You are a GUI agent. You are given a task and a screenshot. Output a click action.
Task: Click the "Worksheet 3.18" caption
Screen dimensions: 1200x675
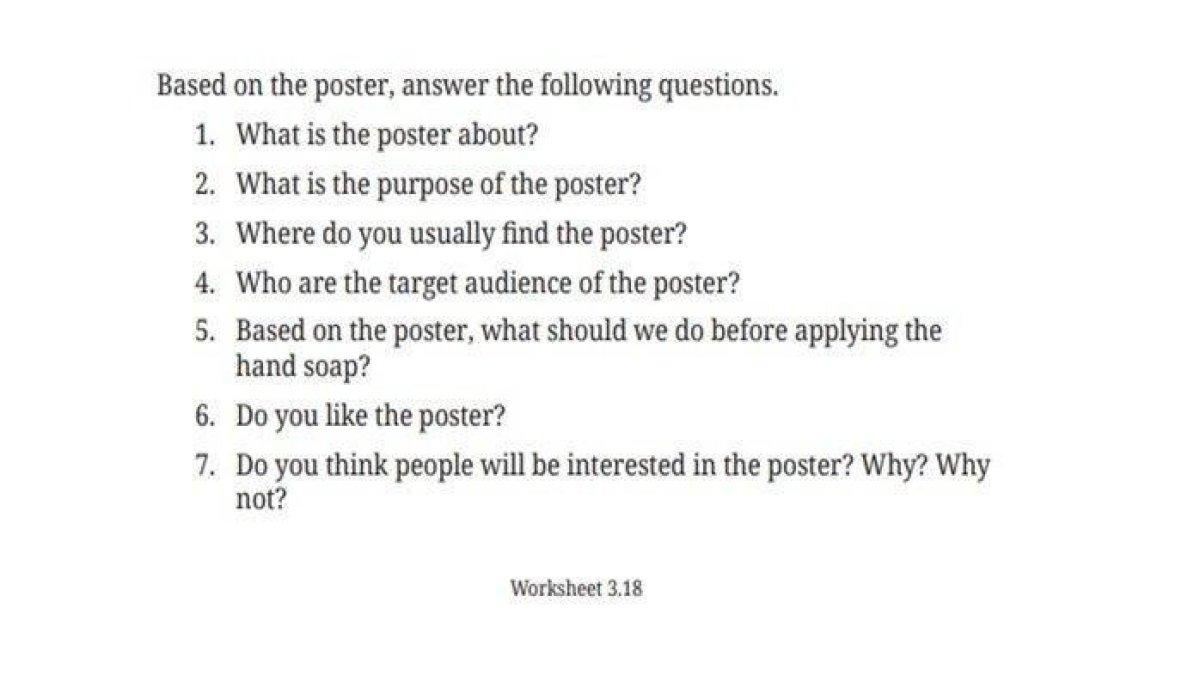coord(576,588)
